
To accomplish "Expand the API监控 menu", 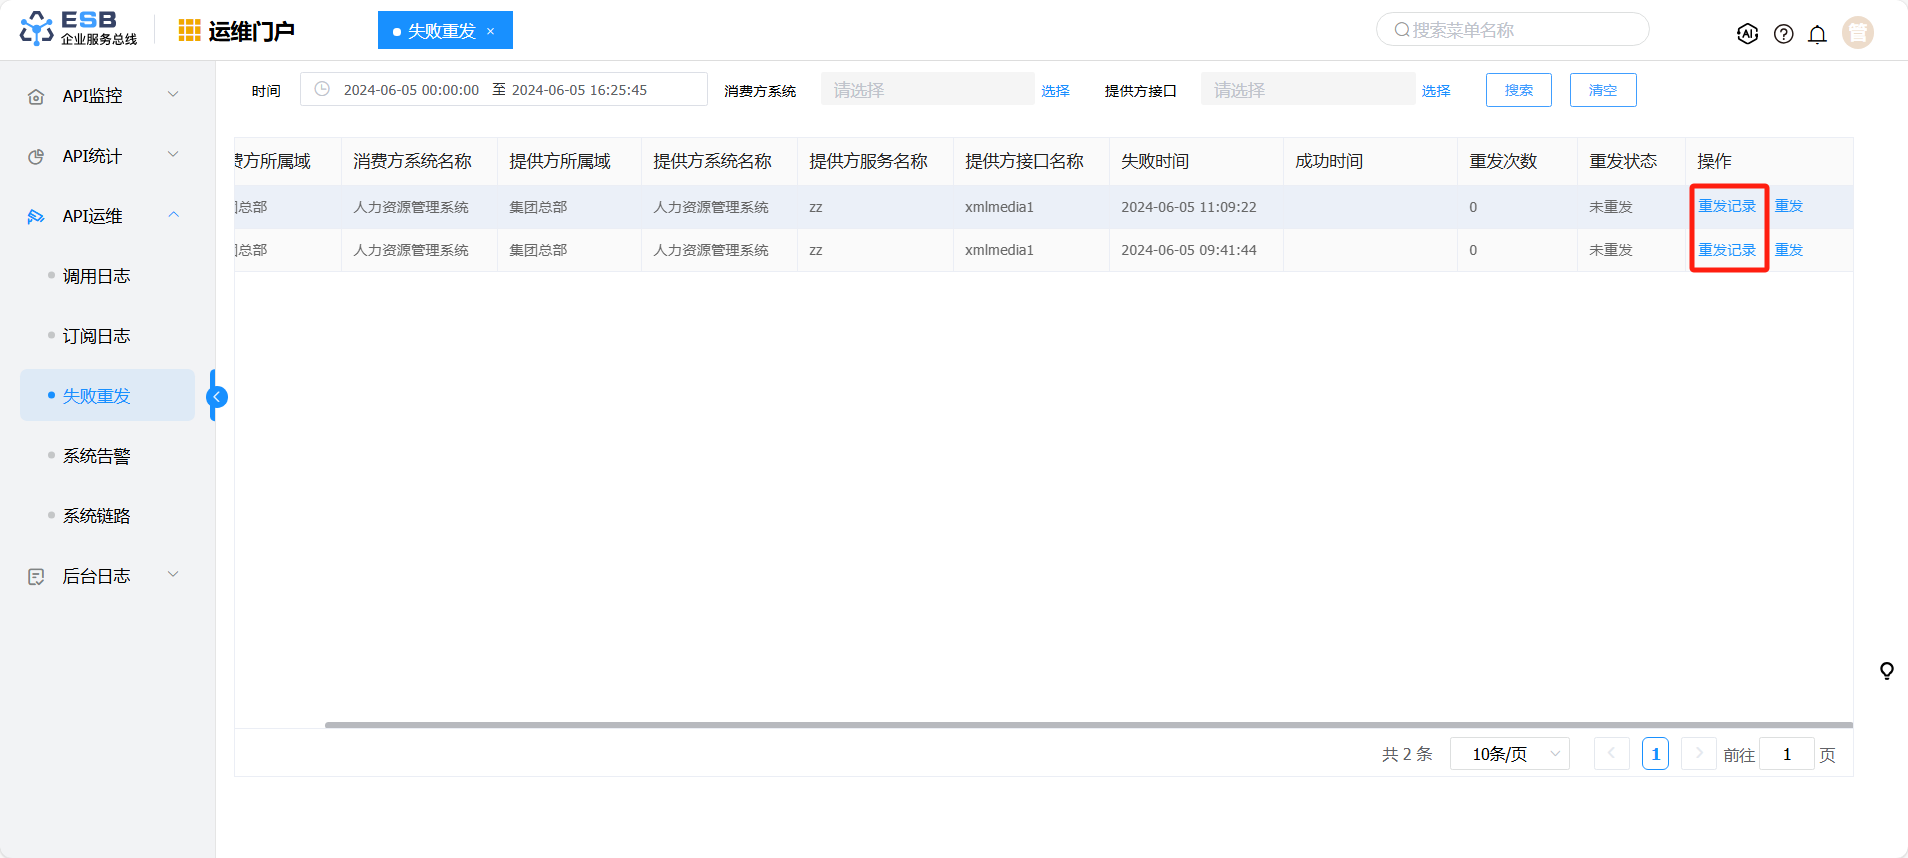I will click(107, 96).
